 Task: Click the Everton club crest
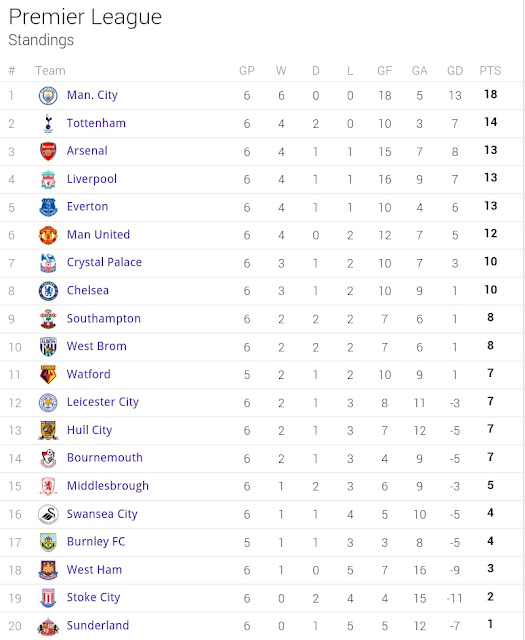48,207
